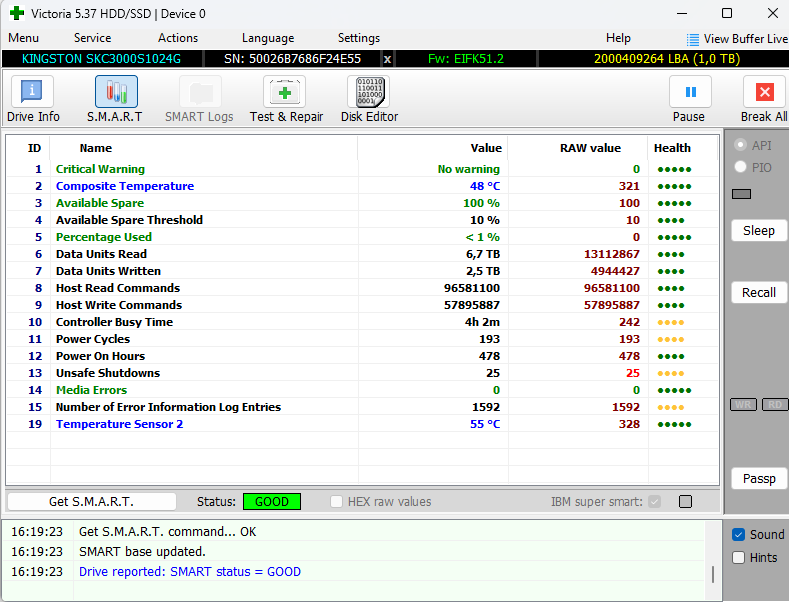Click the x next to serial number
Image resolution: width=789 pixels, height=602 pixels.
388,59
